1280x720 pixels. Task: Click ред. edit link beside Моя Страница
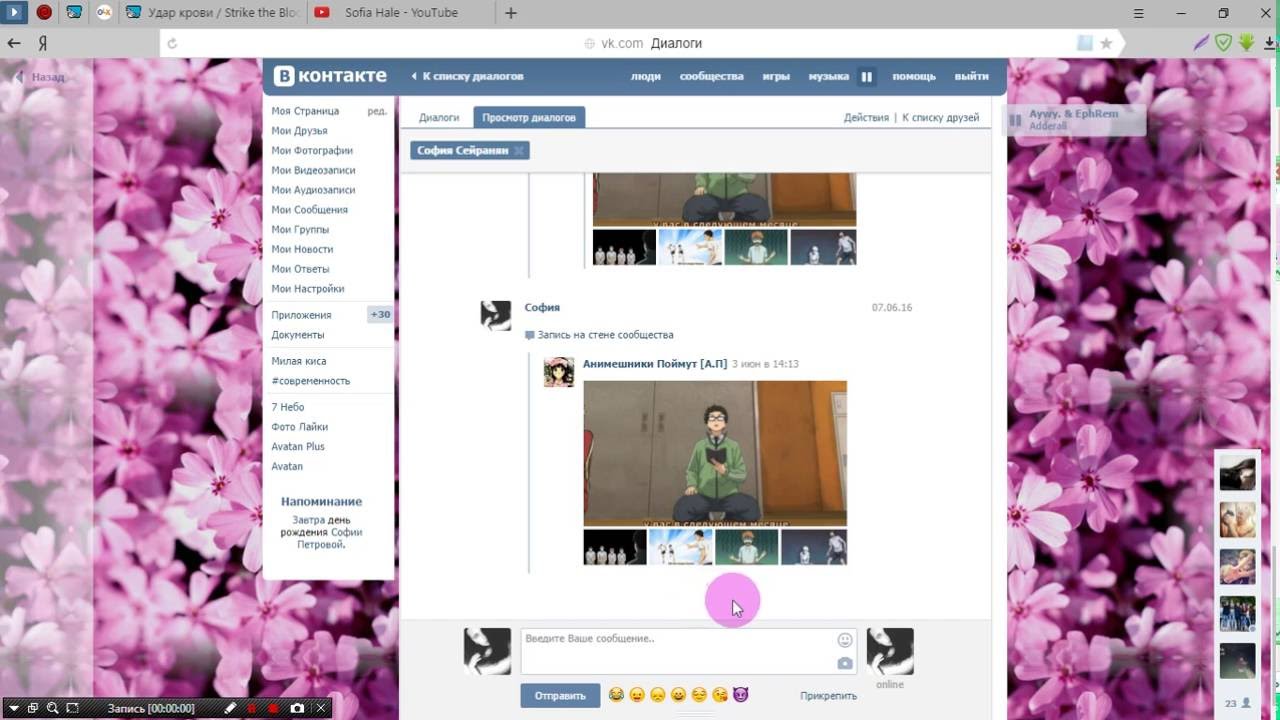377,111
